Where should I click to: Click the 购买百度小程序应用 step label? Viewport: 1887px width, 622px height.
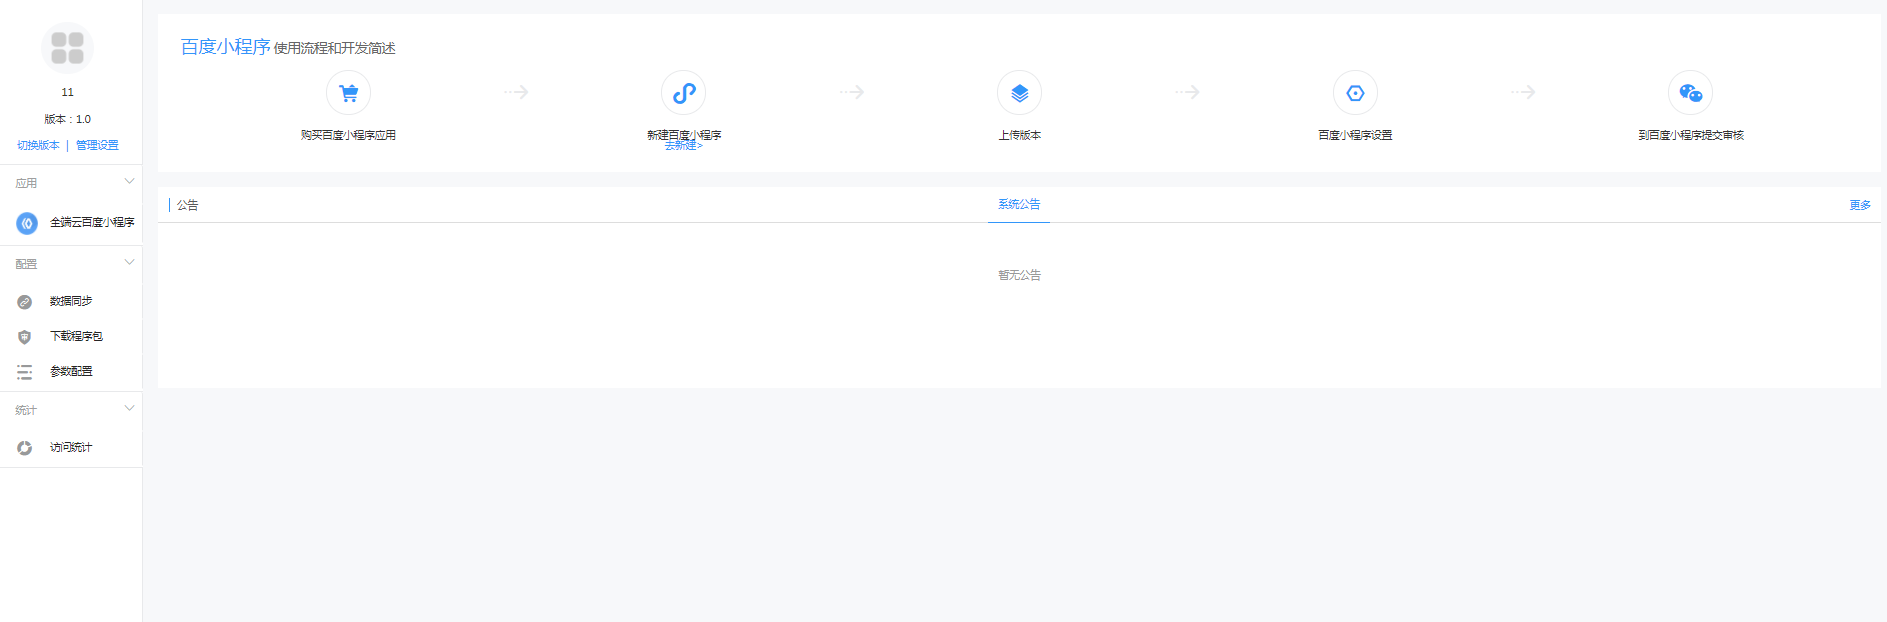click(x=348, y=135)
